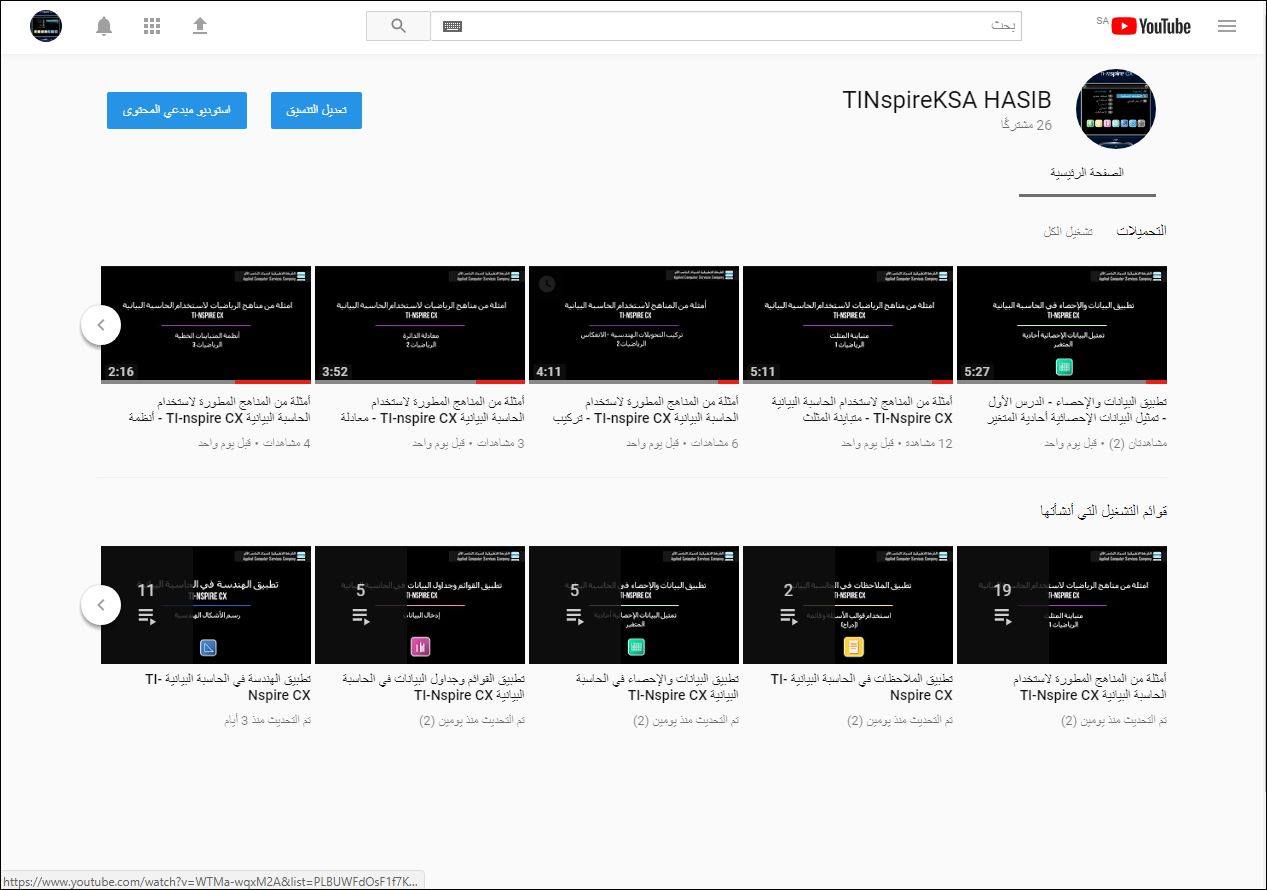The image size is (1267, 890).
Task: Click the blue geometry icon on count-11 playlist
Action: [x=209, y=647]
